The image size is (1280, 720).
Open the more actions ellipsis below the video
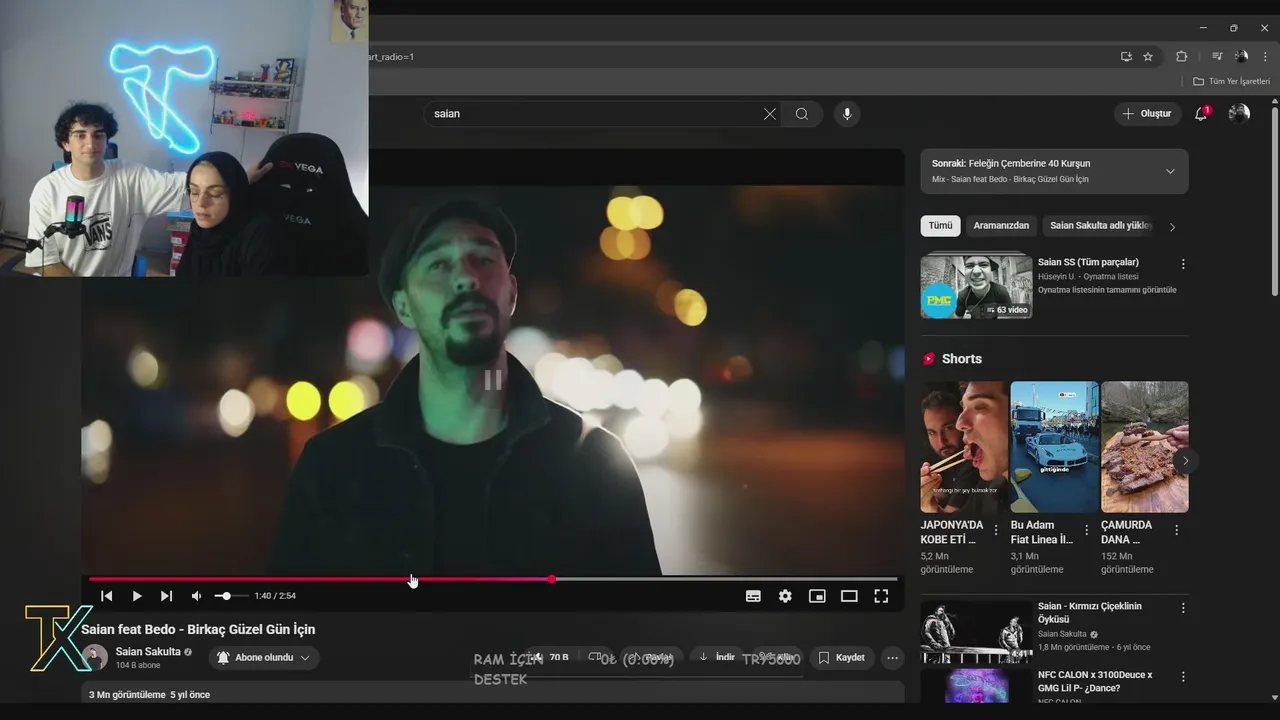[x=892, y=657]
